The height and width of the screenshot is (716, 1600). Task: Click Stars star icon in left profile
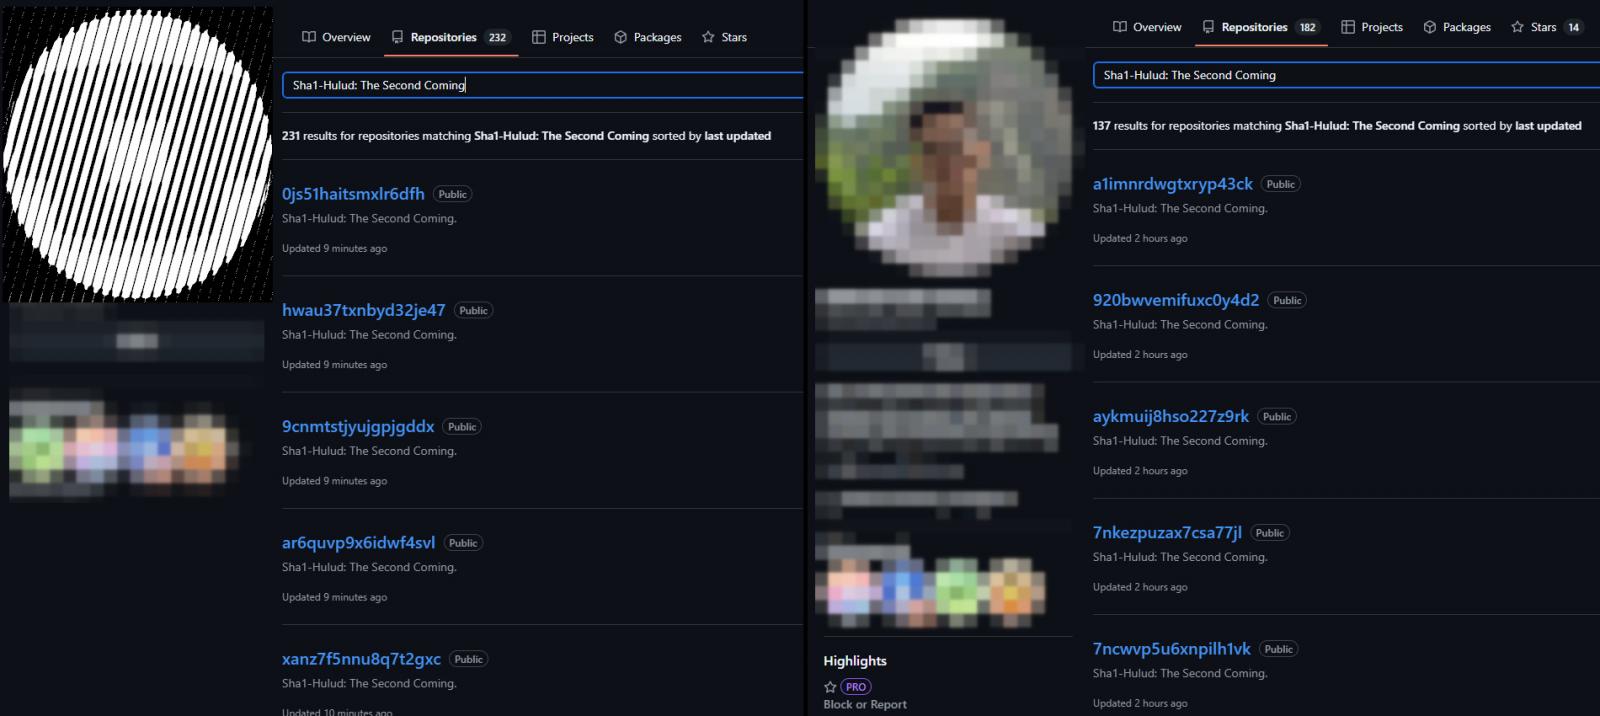pyautogui.click(x=708, y=37)
